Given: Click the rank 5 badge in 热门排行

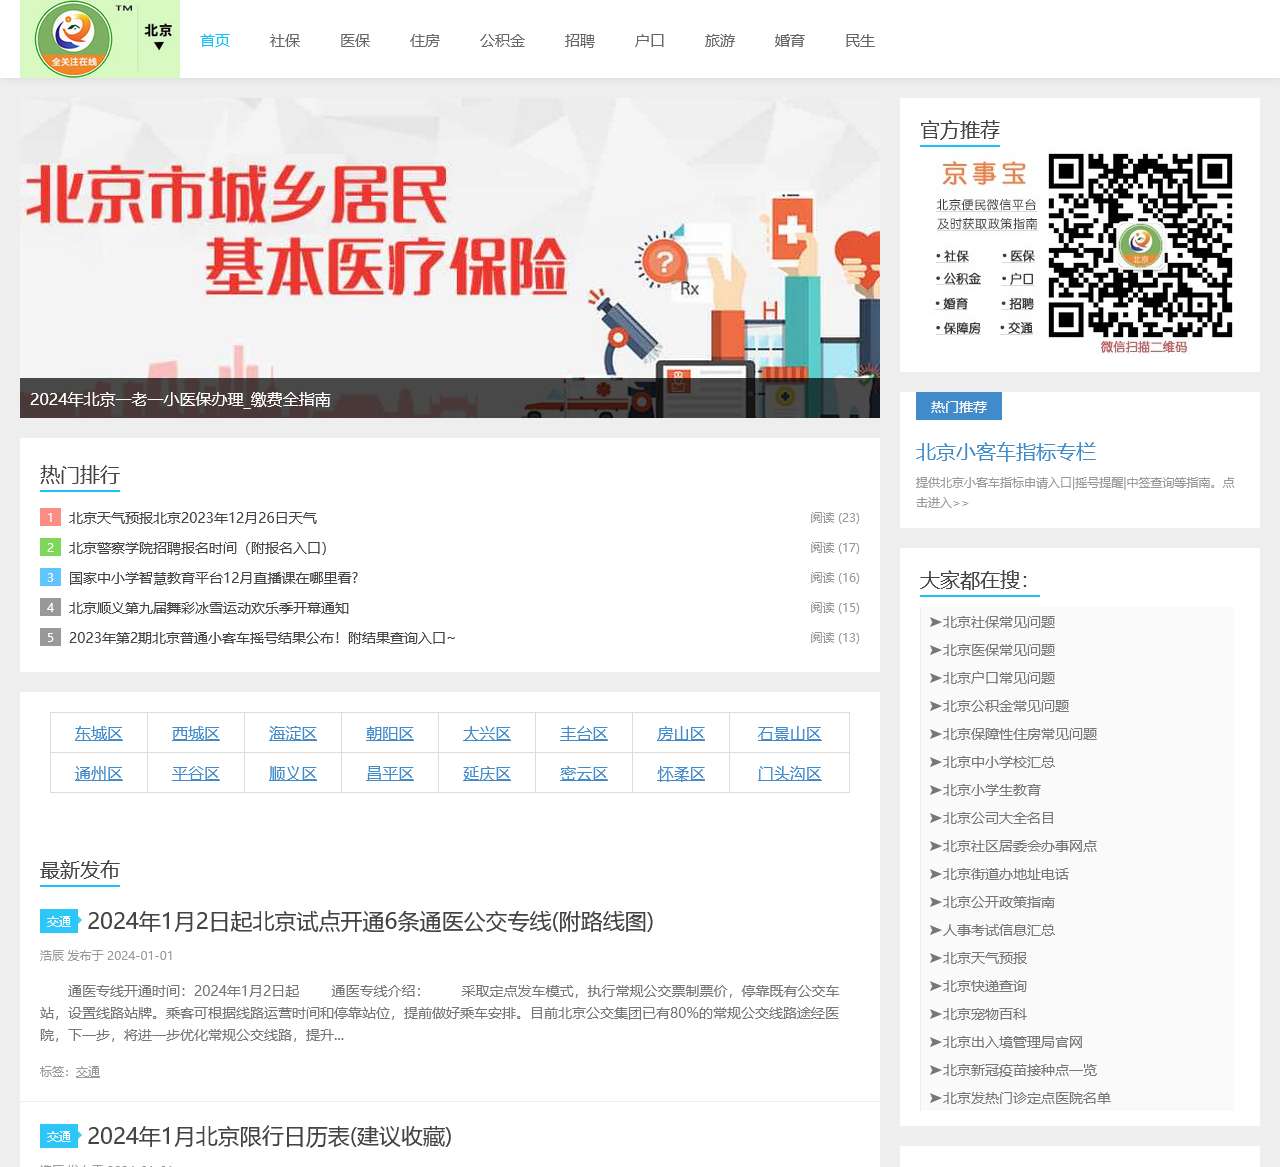Looking at the screenshot, I should pos(50,637).
